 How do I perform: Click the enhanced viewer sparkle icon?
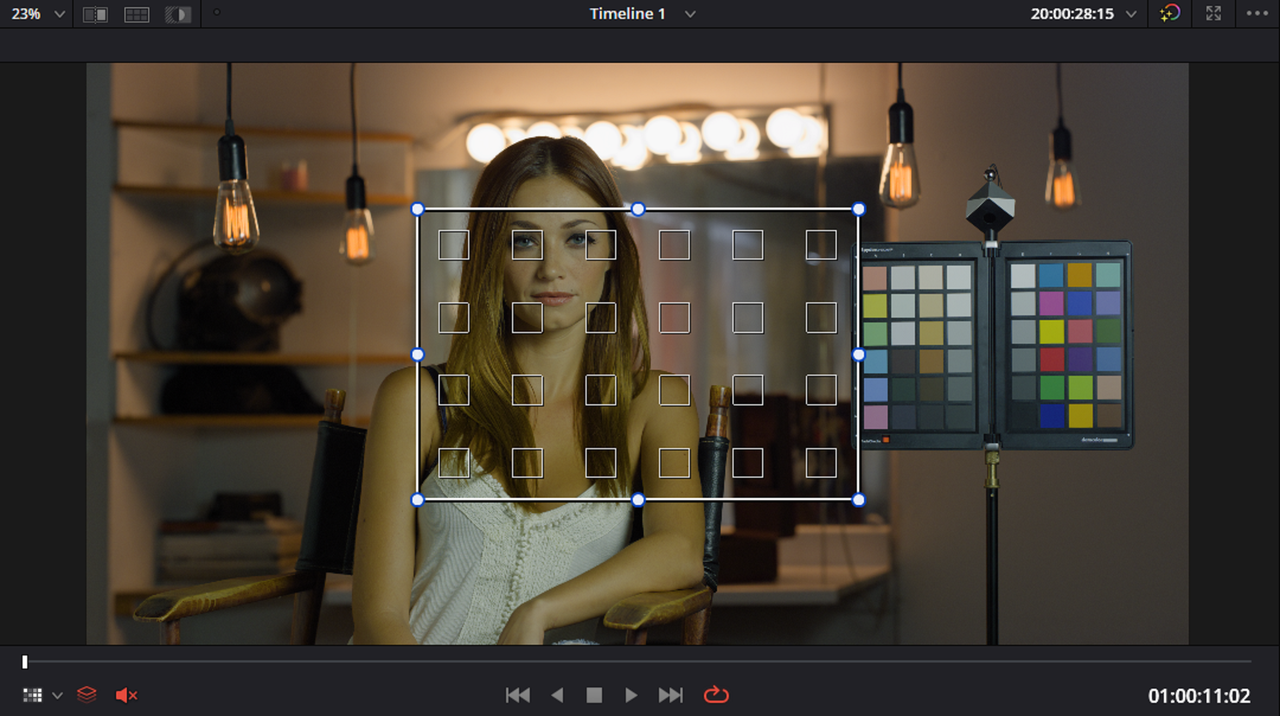coord(1170,14)
